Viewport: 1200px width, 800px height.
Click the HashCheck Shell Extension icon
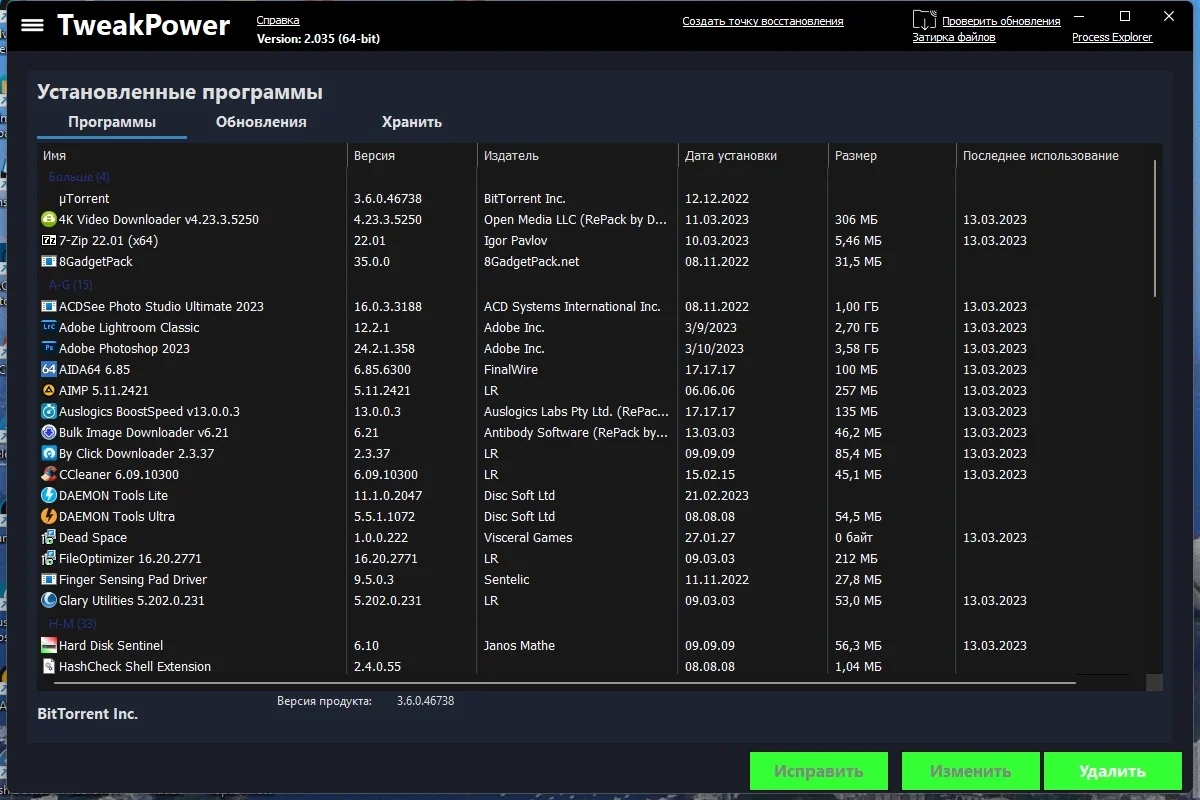point(49,666)
